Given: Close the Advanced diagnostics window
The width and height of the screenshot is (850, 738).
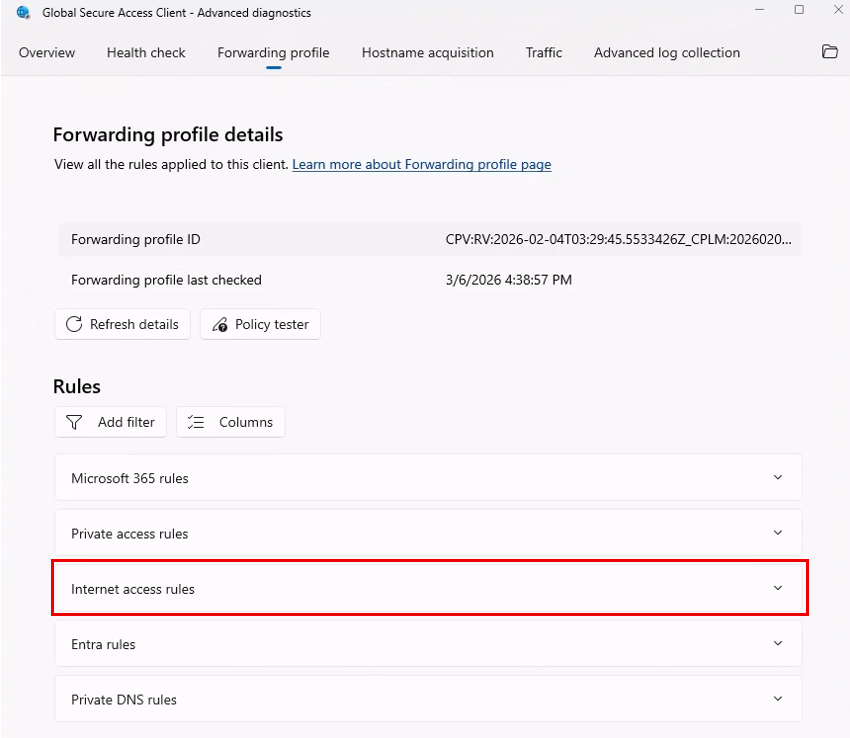Looking at the screenshot, I should click(x=838, y=10).
